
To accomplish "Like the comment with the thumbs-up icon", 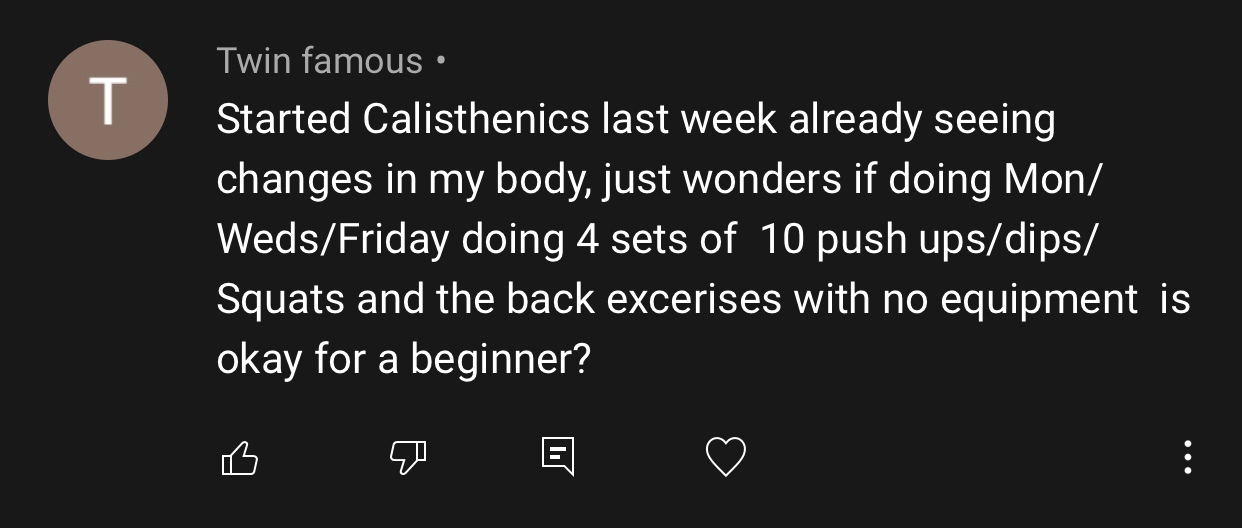I will 238,458.
